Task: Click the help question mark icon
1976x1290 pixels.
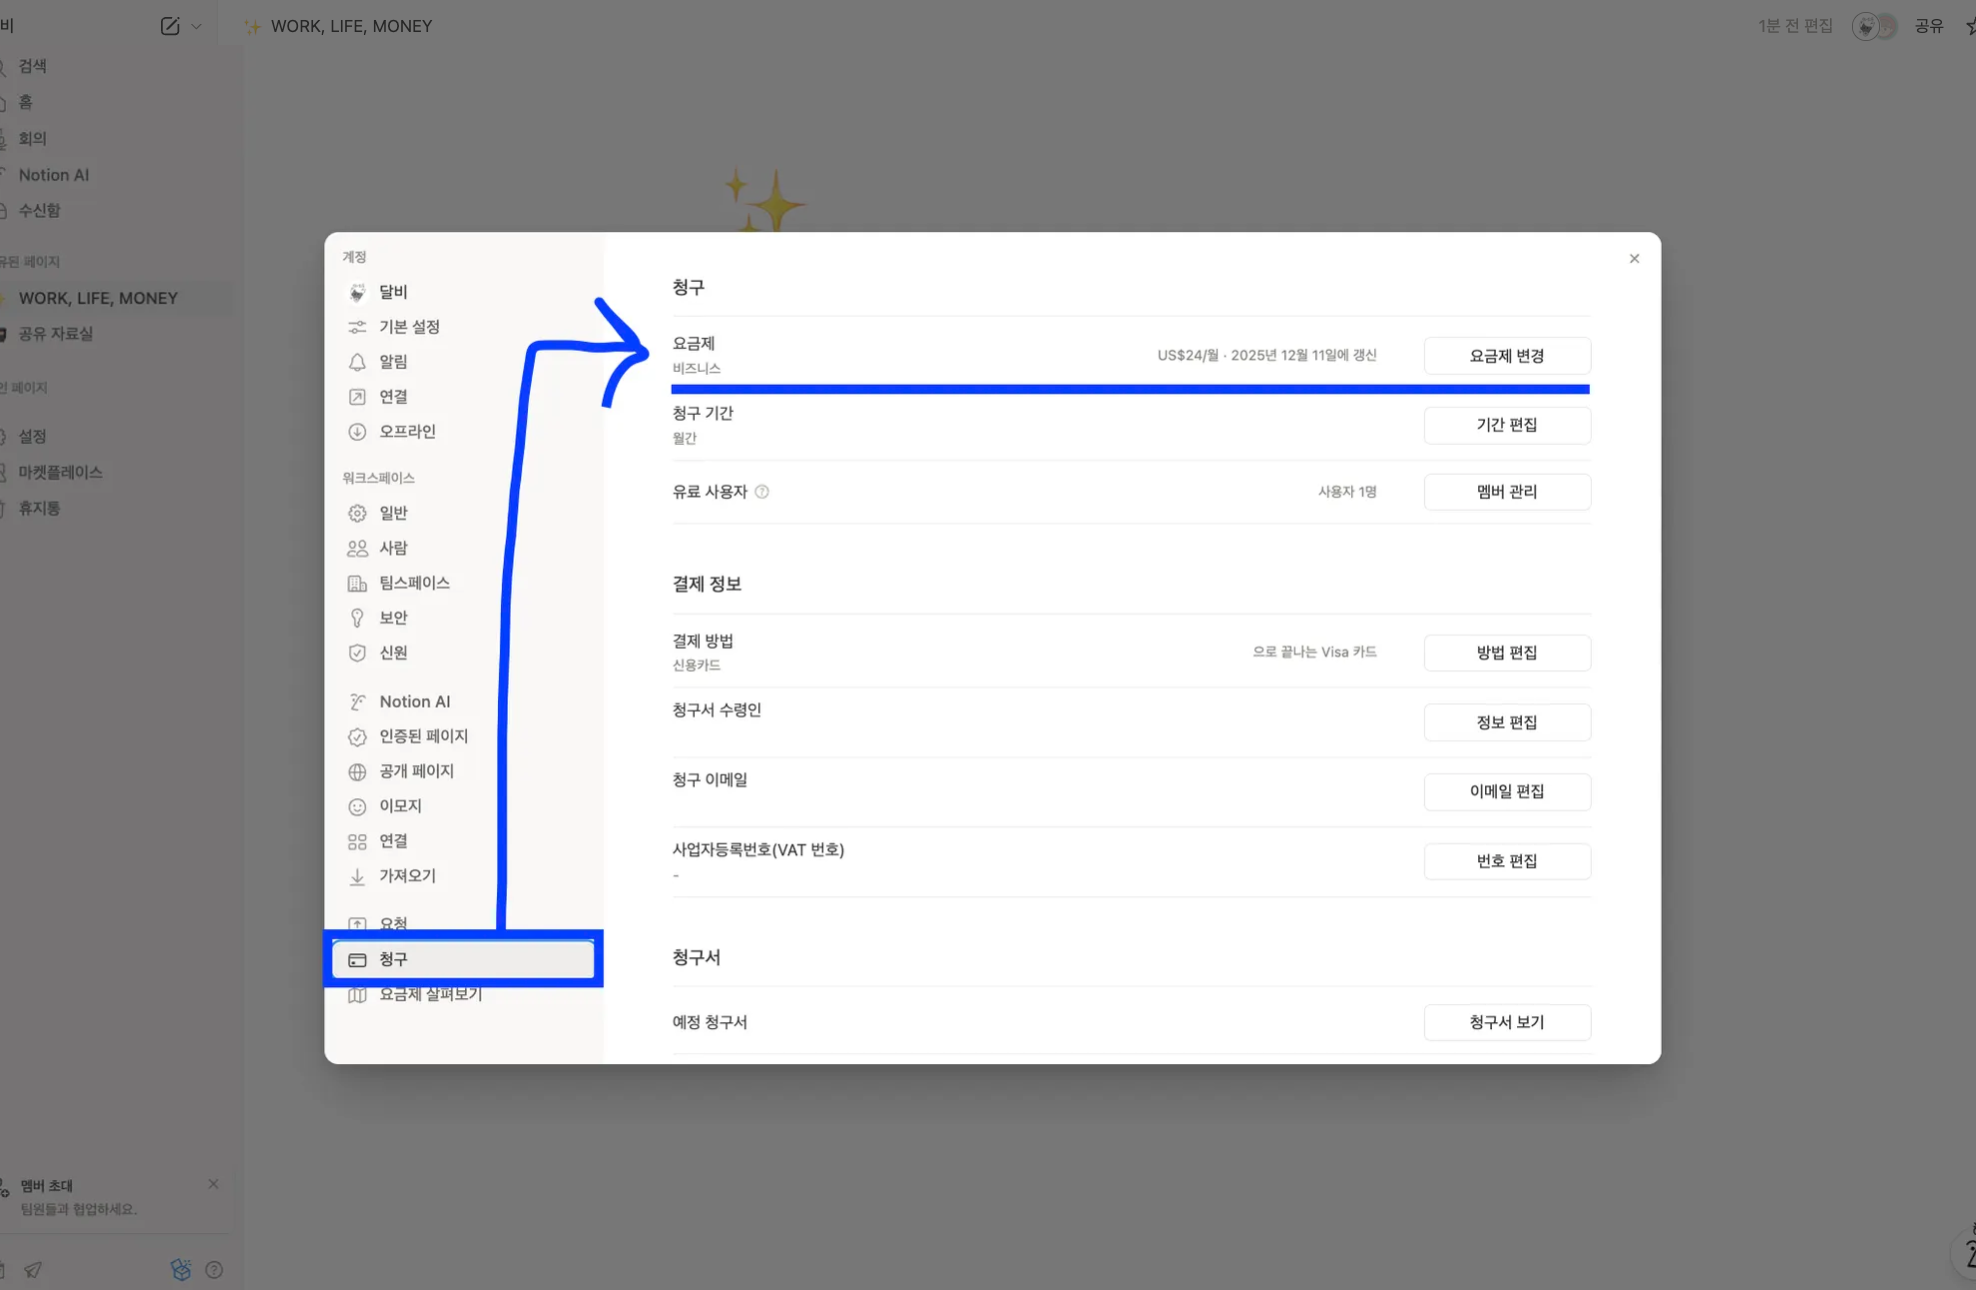Action: coord(214,1270)
